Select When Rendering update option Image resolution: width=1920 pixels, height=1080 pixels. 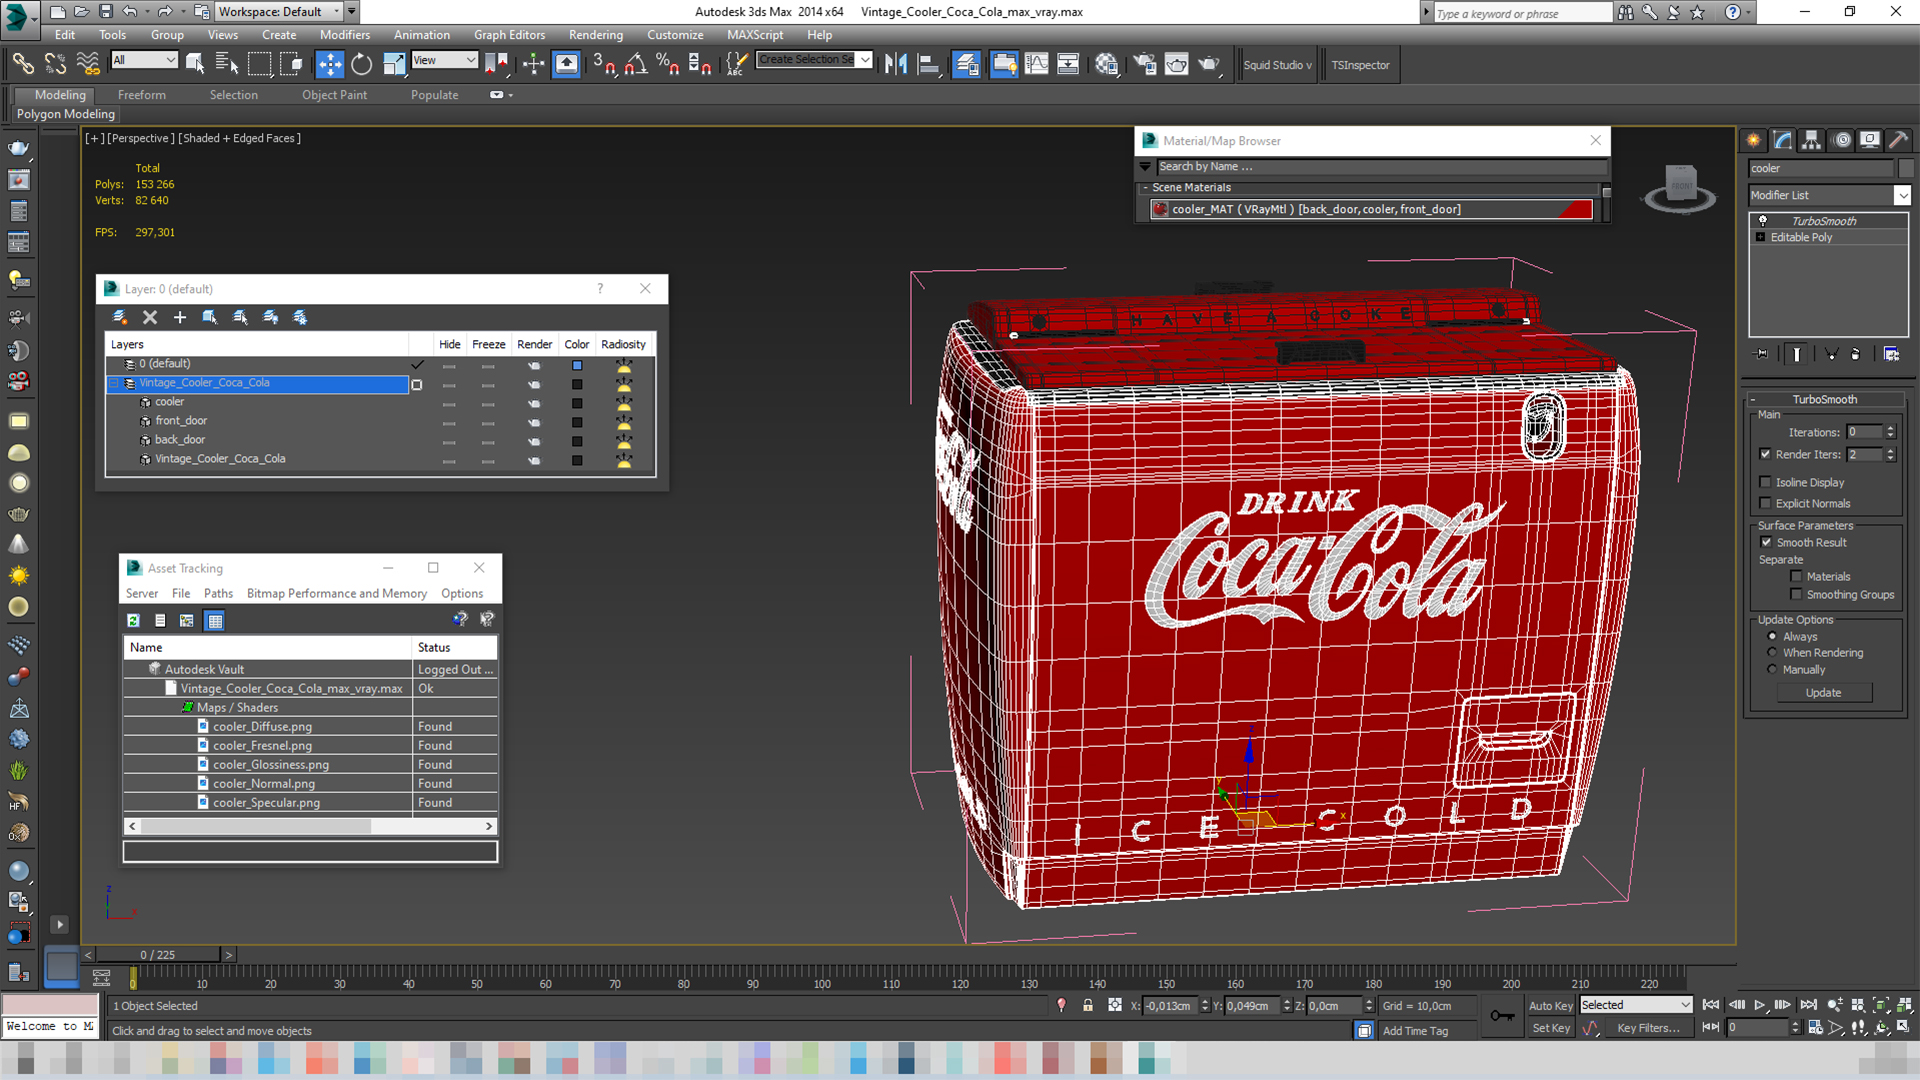pyautogui.click(x=1772, y=652)
